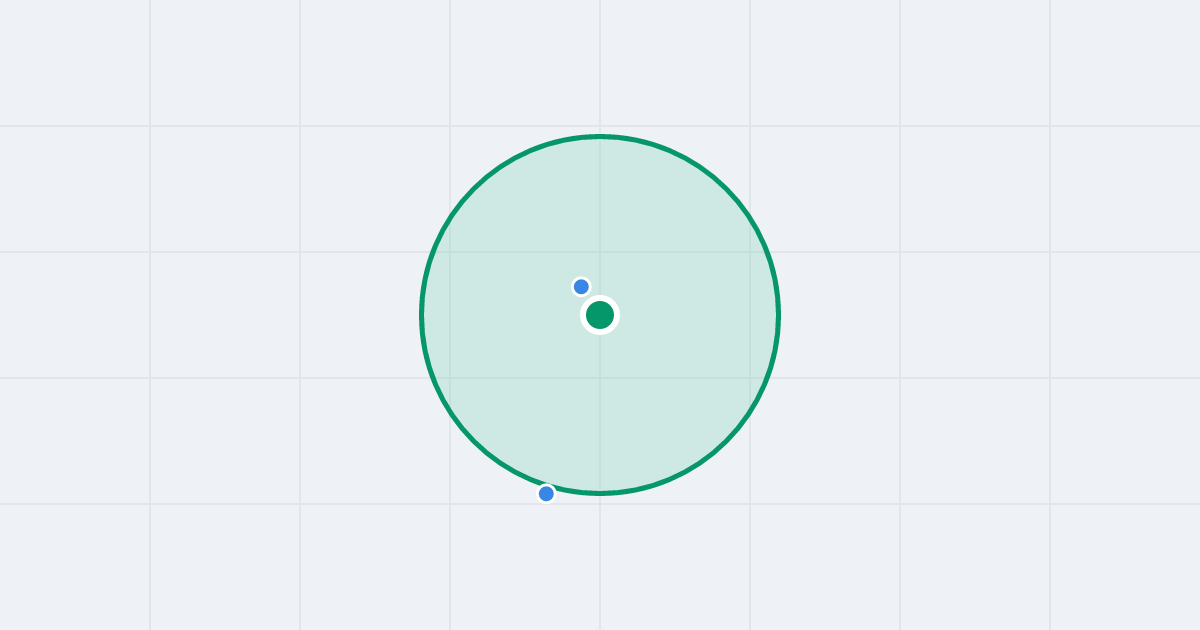Click the blue handle beside the circle center
The image size is (1200, 630).
[581, 287]
